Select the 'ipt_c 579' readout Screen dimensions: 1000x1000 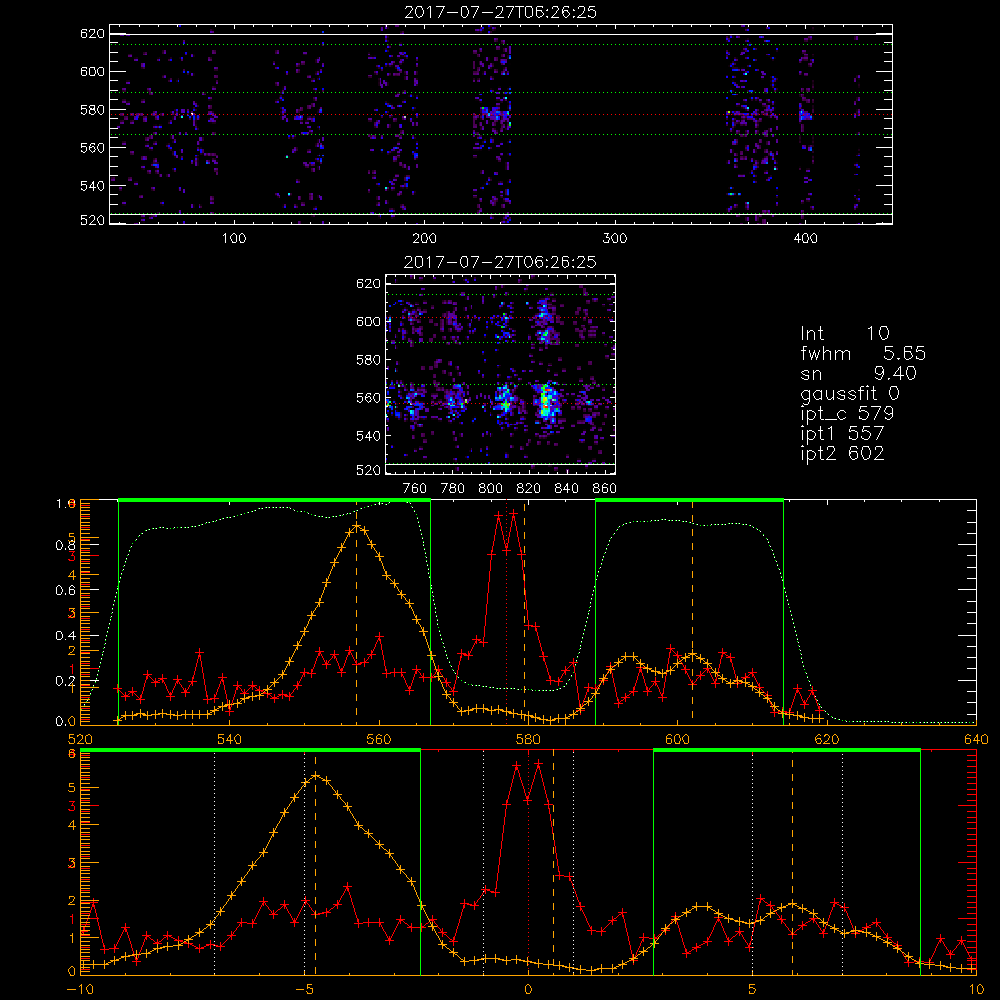click(x=847, y=414)
